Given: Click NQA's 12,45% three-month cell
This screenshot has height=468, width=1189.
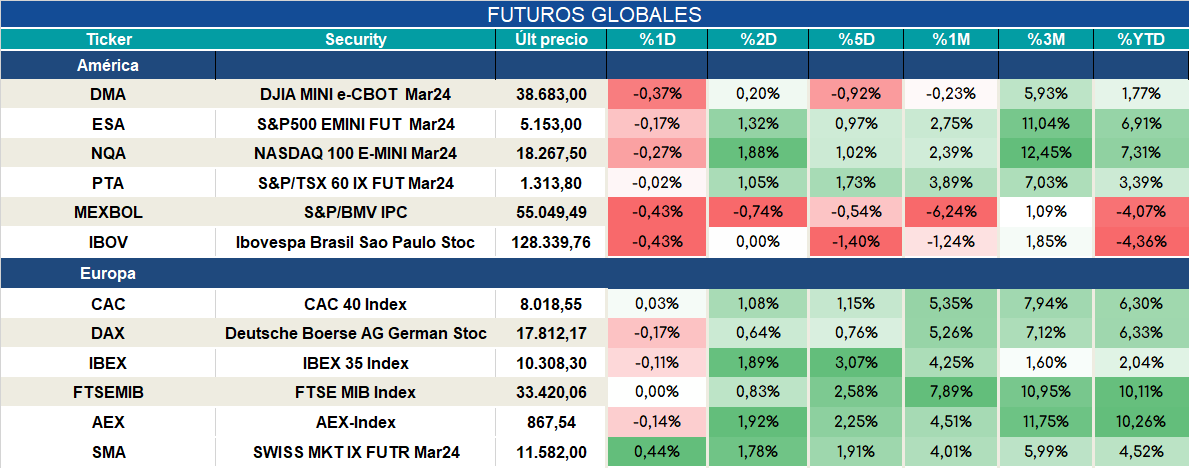Looking at the screenshot, I should (1046, 153).
